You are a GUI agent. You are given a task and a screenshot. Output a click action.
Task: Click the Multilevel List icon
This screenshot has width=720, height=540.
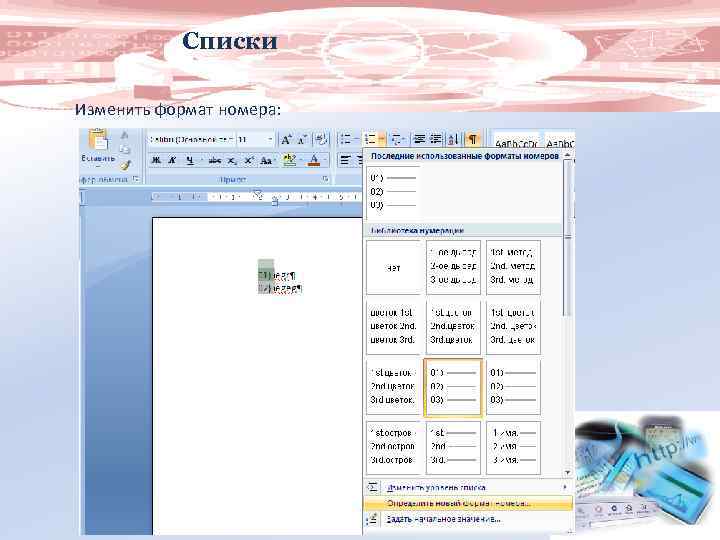396,139
